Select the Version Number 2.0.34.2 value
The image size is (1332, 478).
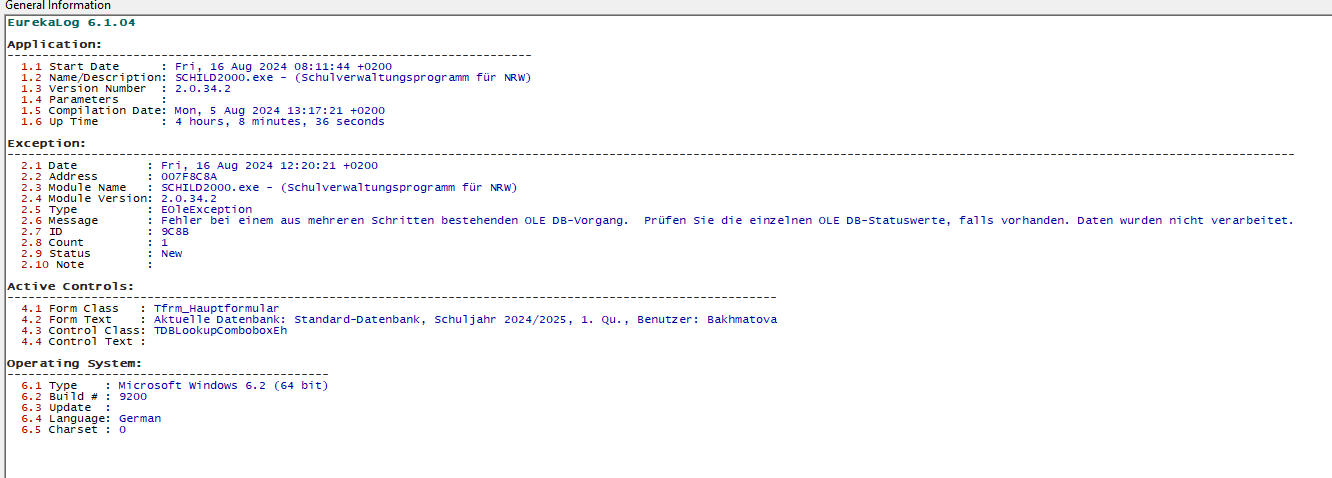[x=202, y=89]
